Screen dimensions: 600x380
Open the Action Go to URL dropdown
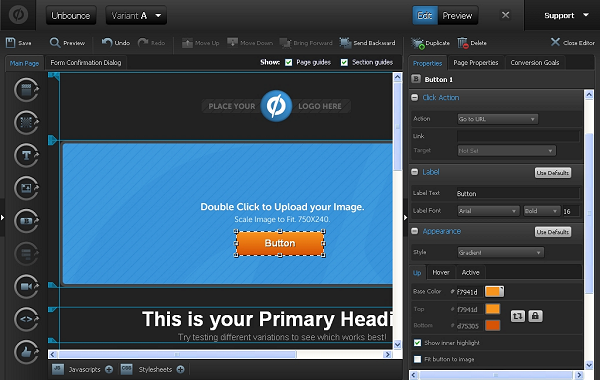[497, 119]
